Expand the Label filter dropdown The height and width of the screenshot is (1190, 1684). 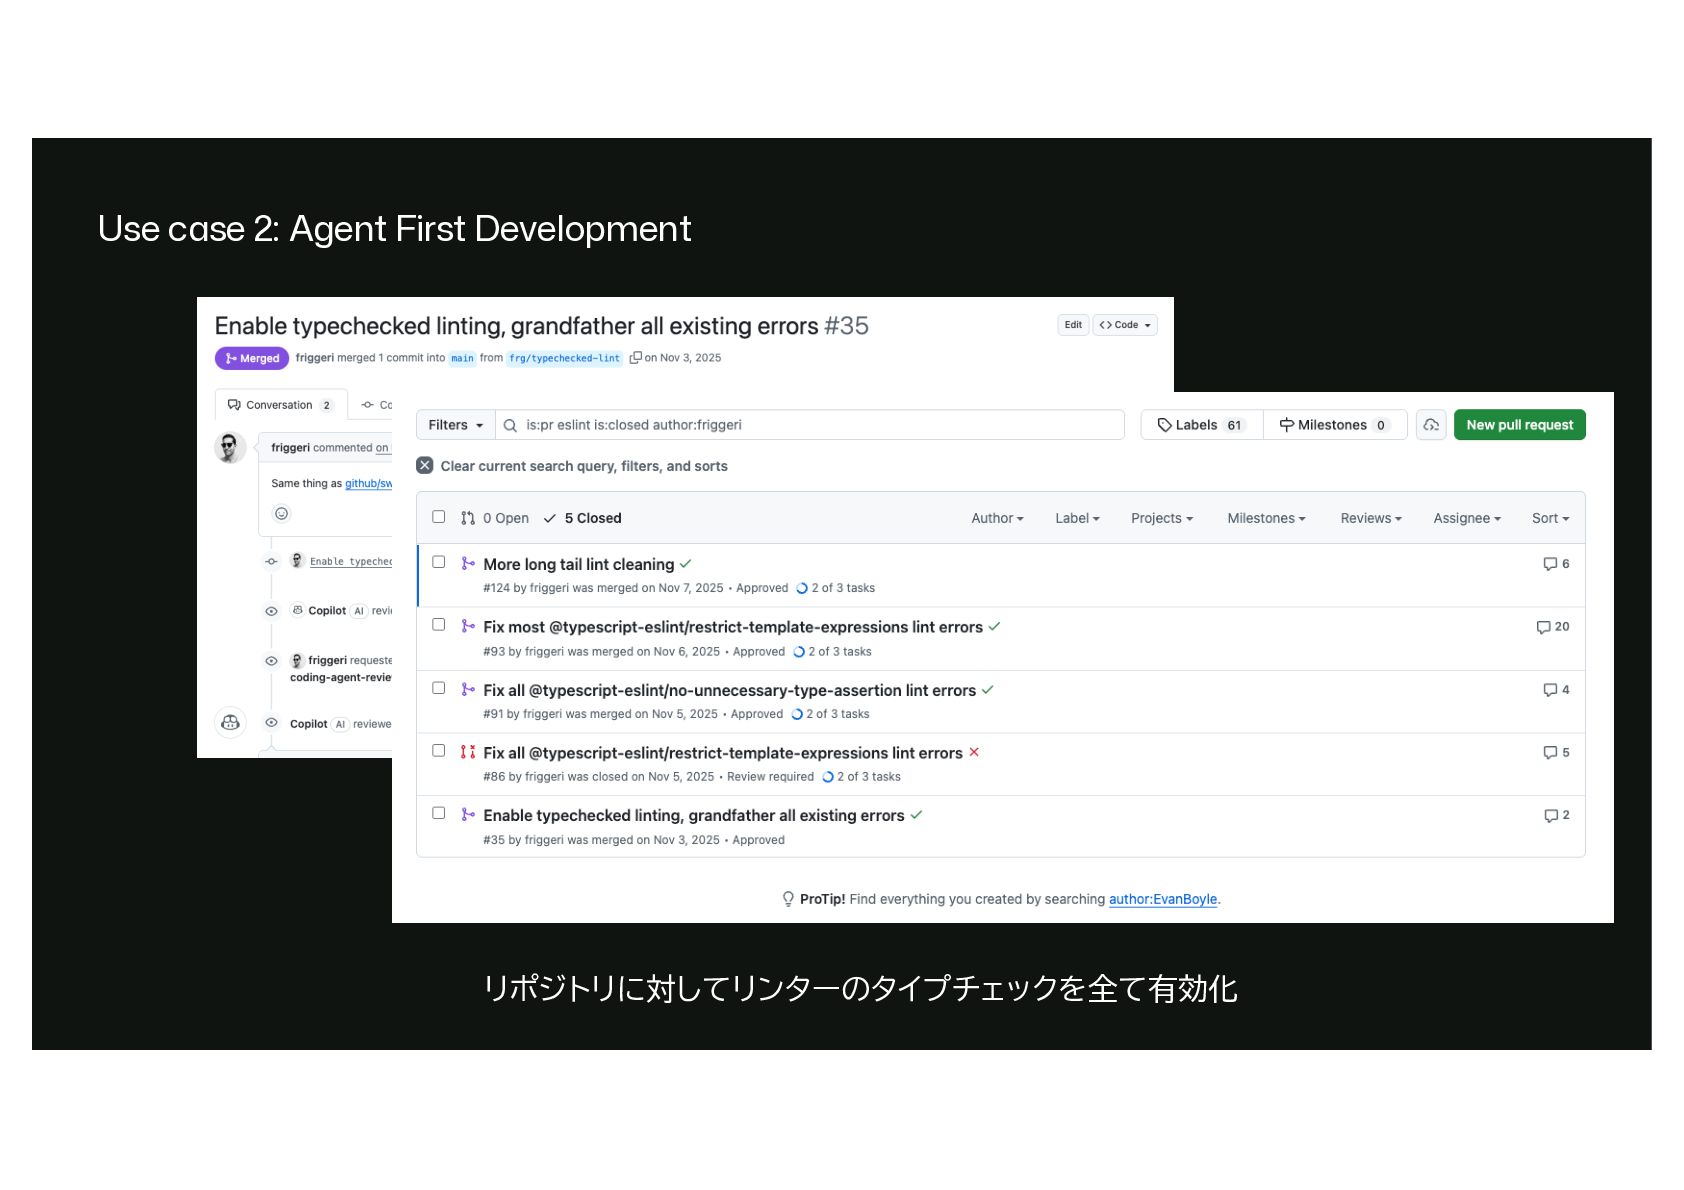coord(1077,518)
